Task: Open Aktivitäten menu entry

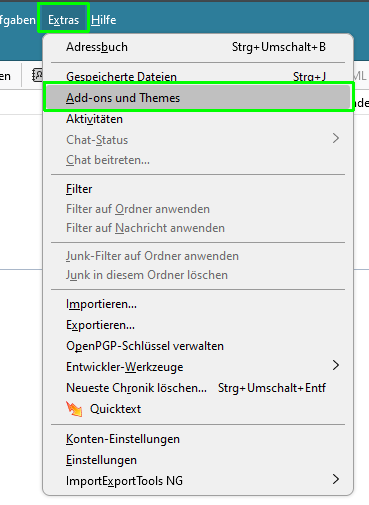Action: (x=198, y=119)
